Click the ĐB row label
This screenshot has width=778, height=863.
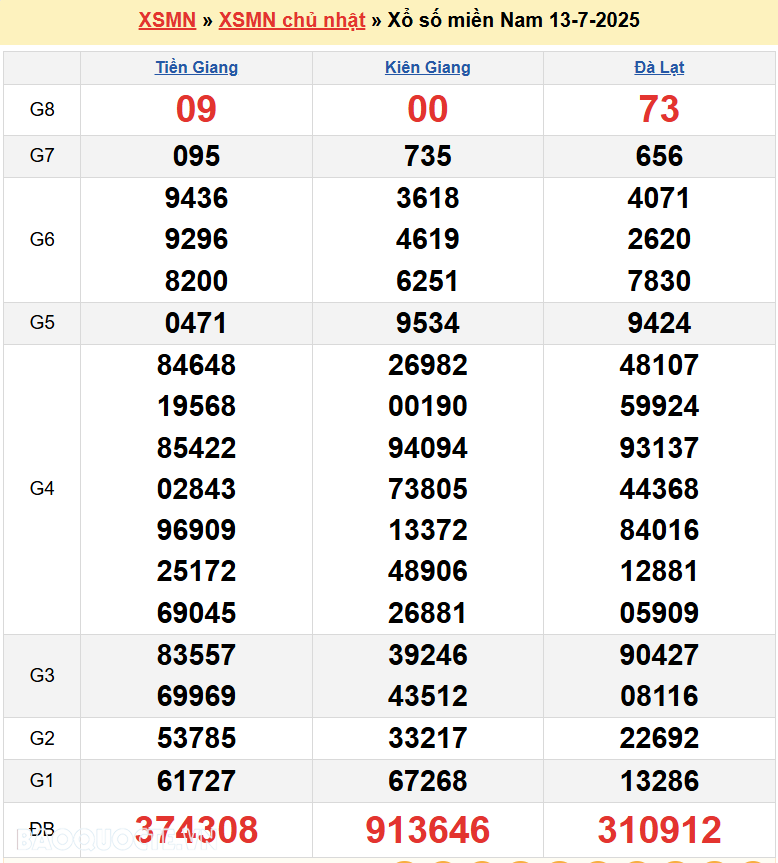[42, 830]
